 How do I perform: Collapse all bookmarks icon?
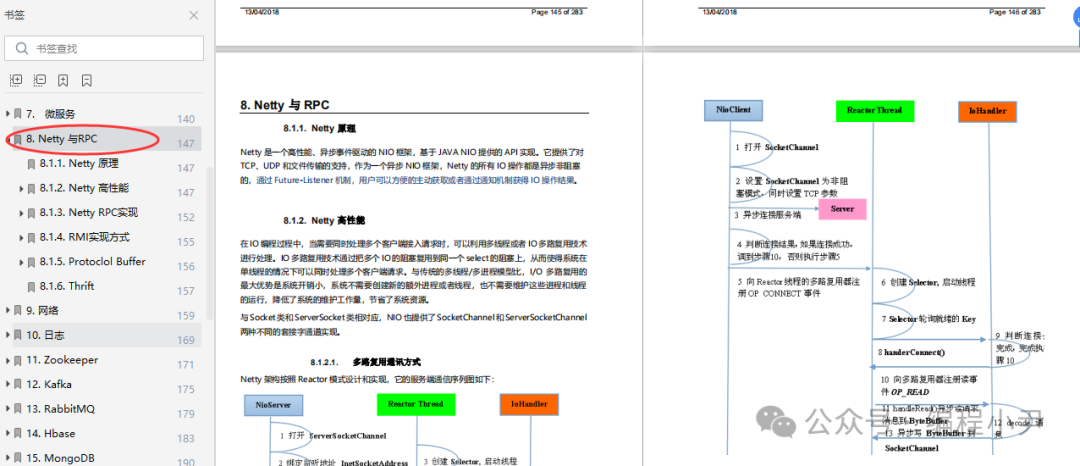[40, 81]
